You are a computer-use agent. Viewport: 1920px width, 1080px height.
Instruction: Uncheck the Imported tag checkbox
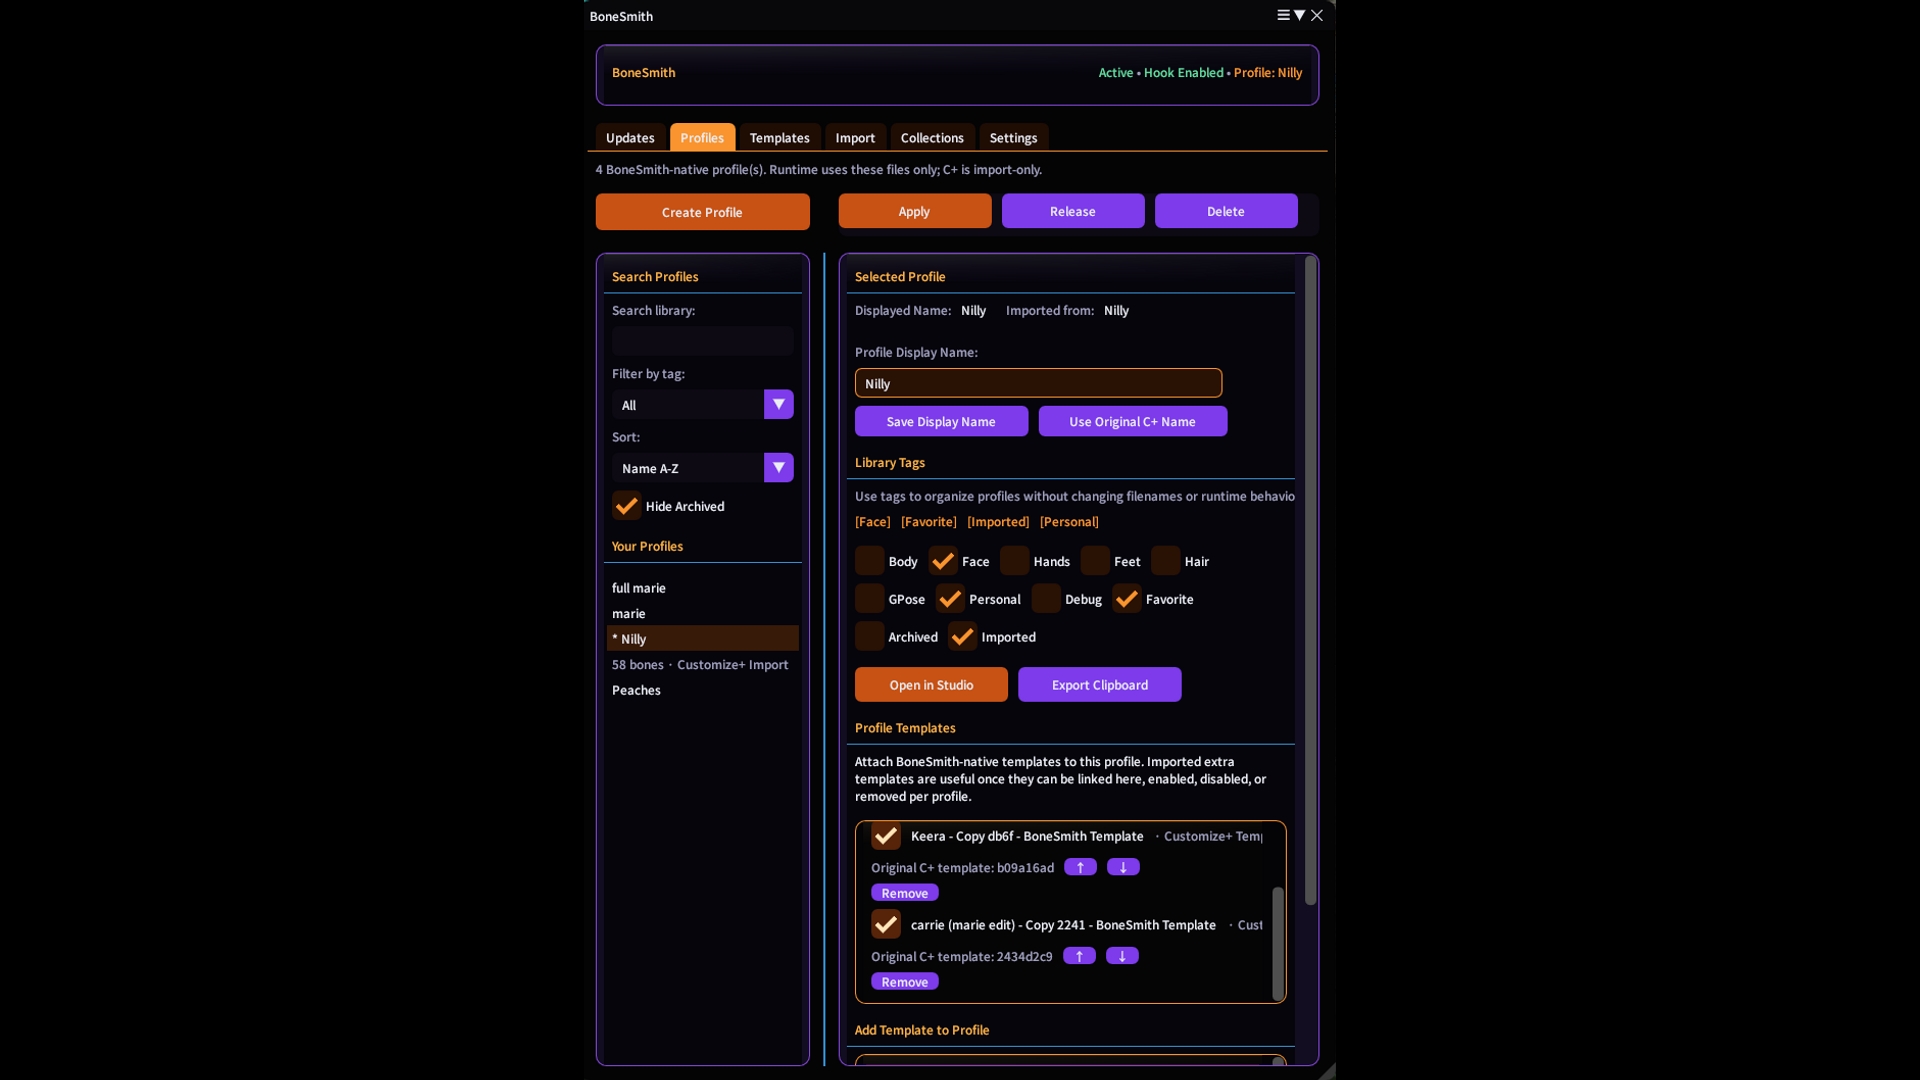pyautogui.click(x=963, y=637)
